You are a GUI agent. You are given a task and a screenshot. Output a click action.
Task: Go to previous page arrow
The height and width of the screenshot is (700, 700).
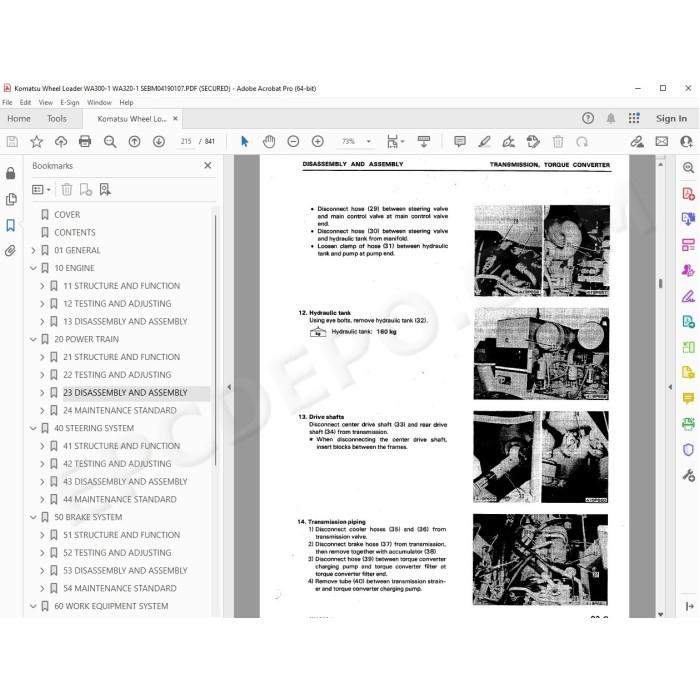tap(134, 142)
